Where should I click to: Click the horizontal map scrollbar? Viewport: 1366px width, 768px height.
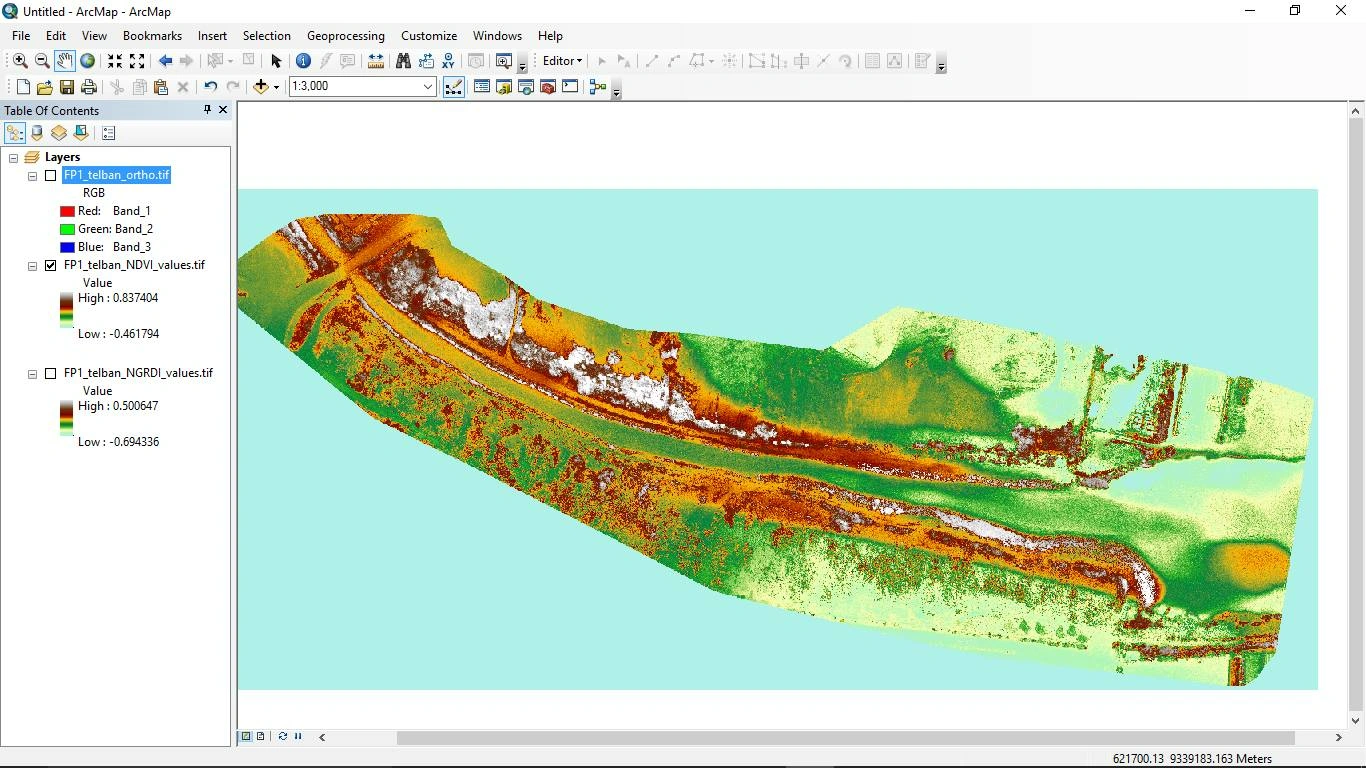click(x=845, y=738)
